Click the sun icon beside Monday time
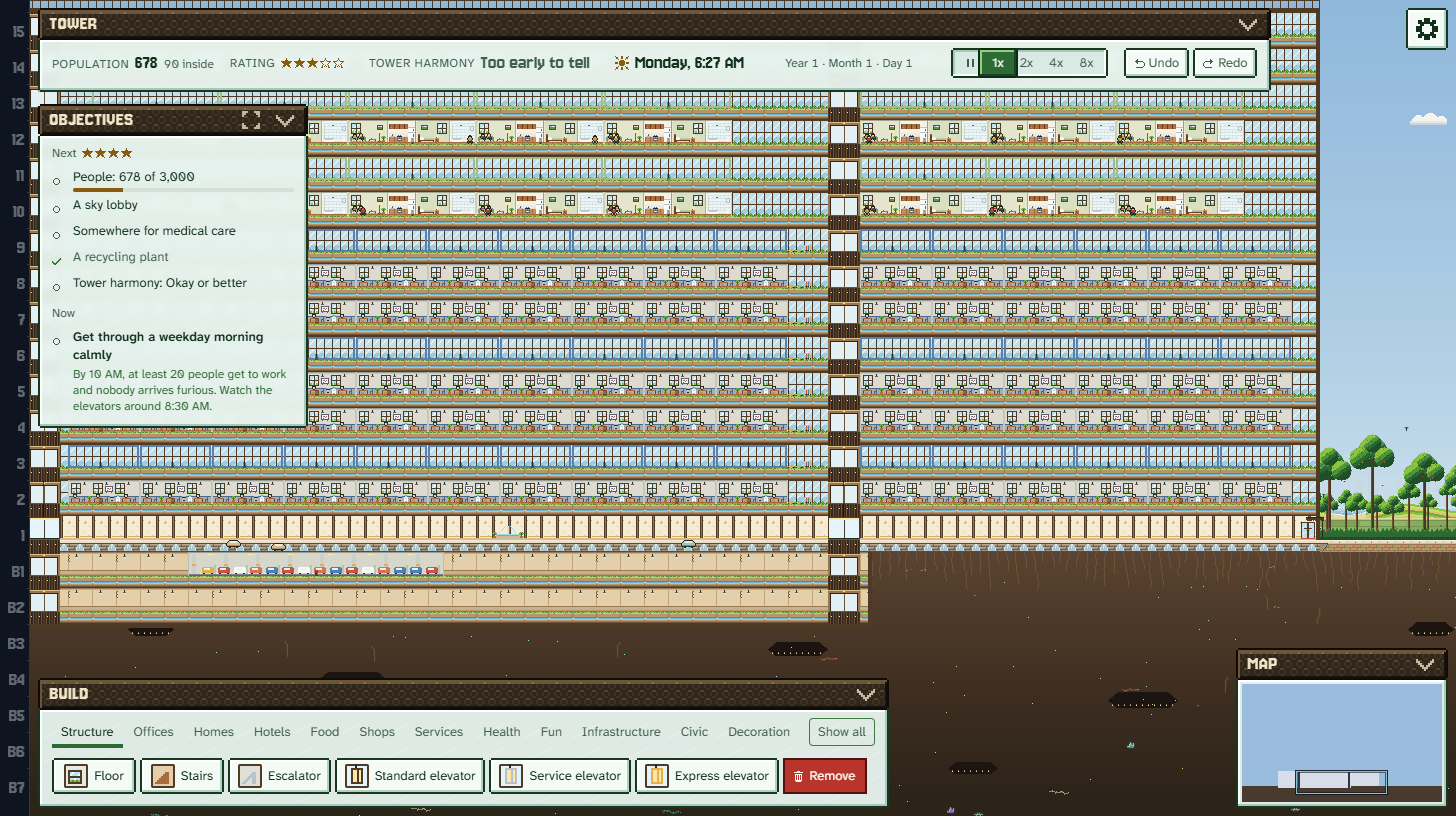The height and width of the screenshot is (816, 1456). (x=622, y=63)
